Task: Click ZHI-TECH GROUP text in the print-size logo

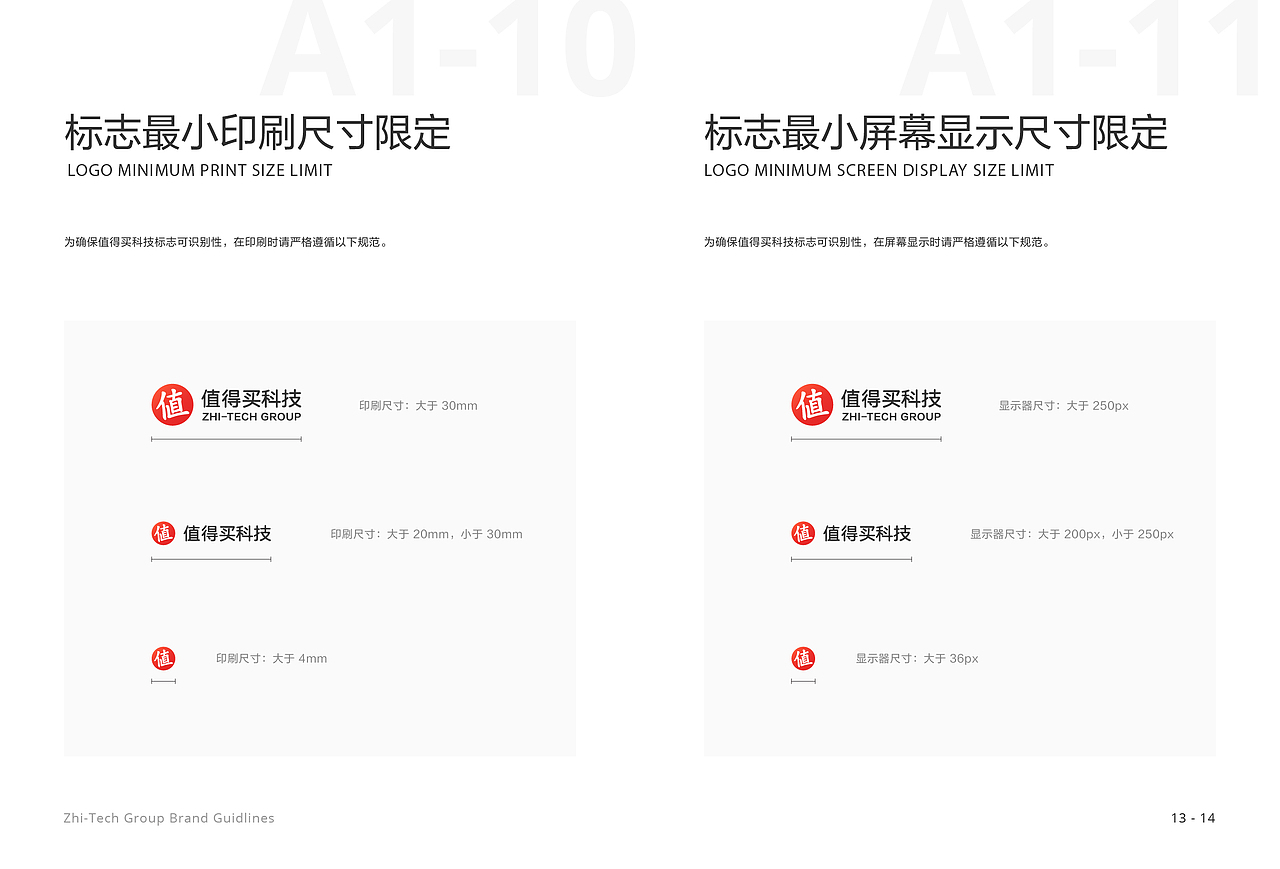Action: pyautogui.click(x=251, y=417)
